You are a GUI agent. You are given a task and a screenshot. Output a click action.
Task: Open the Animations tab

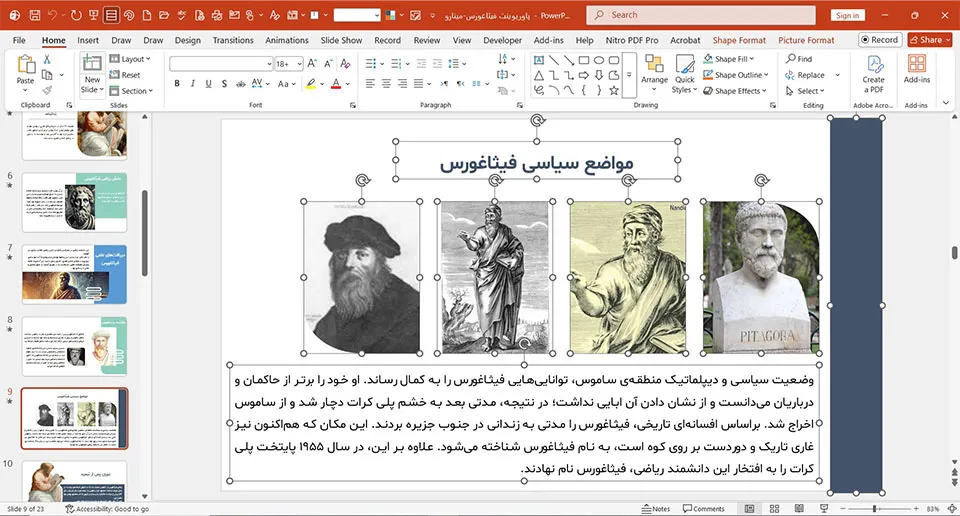[287, 40]
